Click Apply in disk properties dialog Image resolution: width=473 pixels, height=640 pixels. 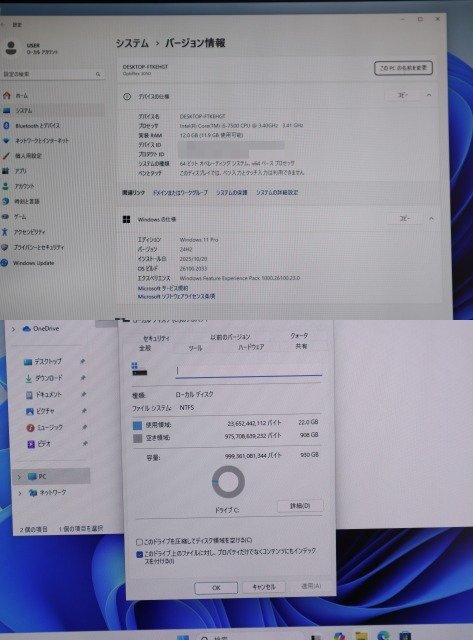(311, 586)
